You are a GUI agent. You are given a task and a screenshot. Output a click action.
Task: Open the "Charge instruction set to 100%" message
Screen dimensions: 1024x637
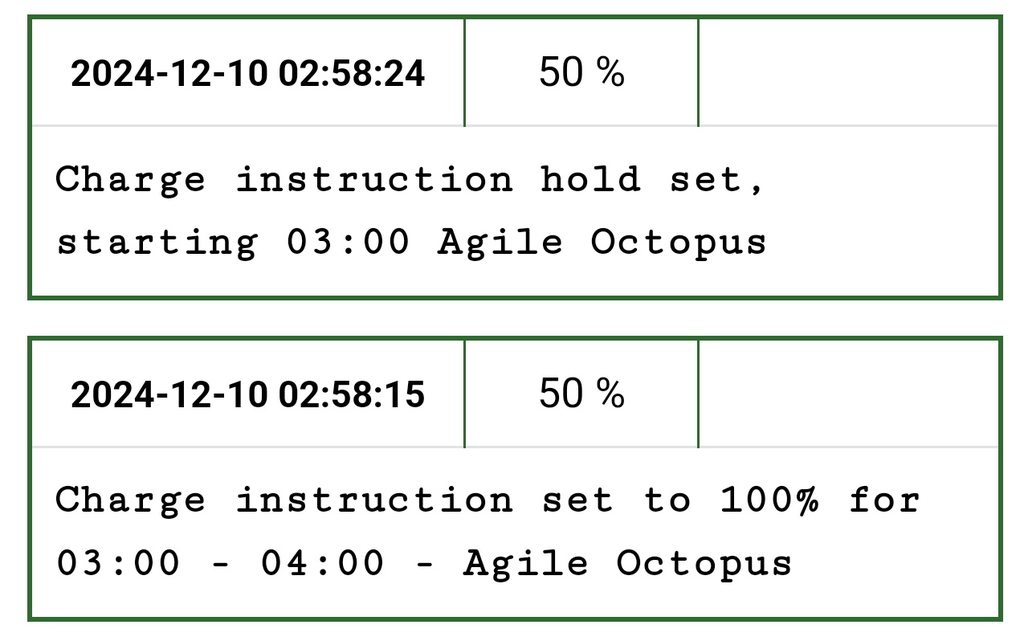tap(487, 531)
